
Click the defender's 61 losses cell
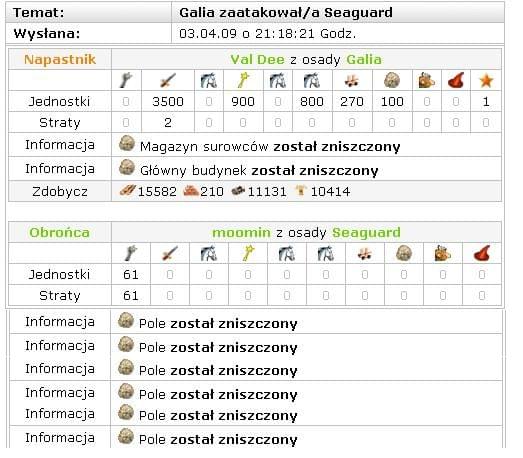[x=131, y=296]
